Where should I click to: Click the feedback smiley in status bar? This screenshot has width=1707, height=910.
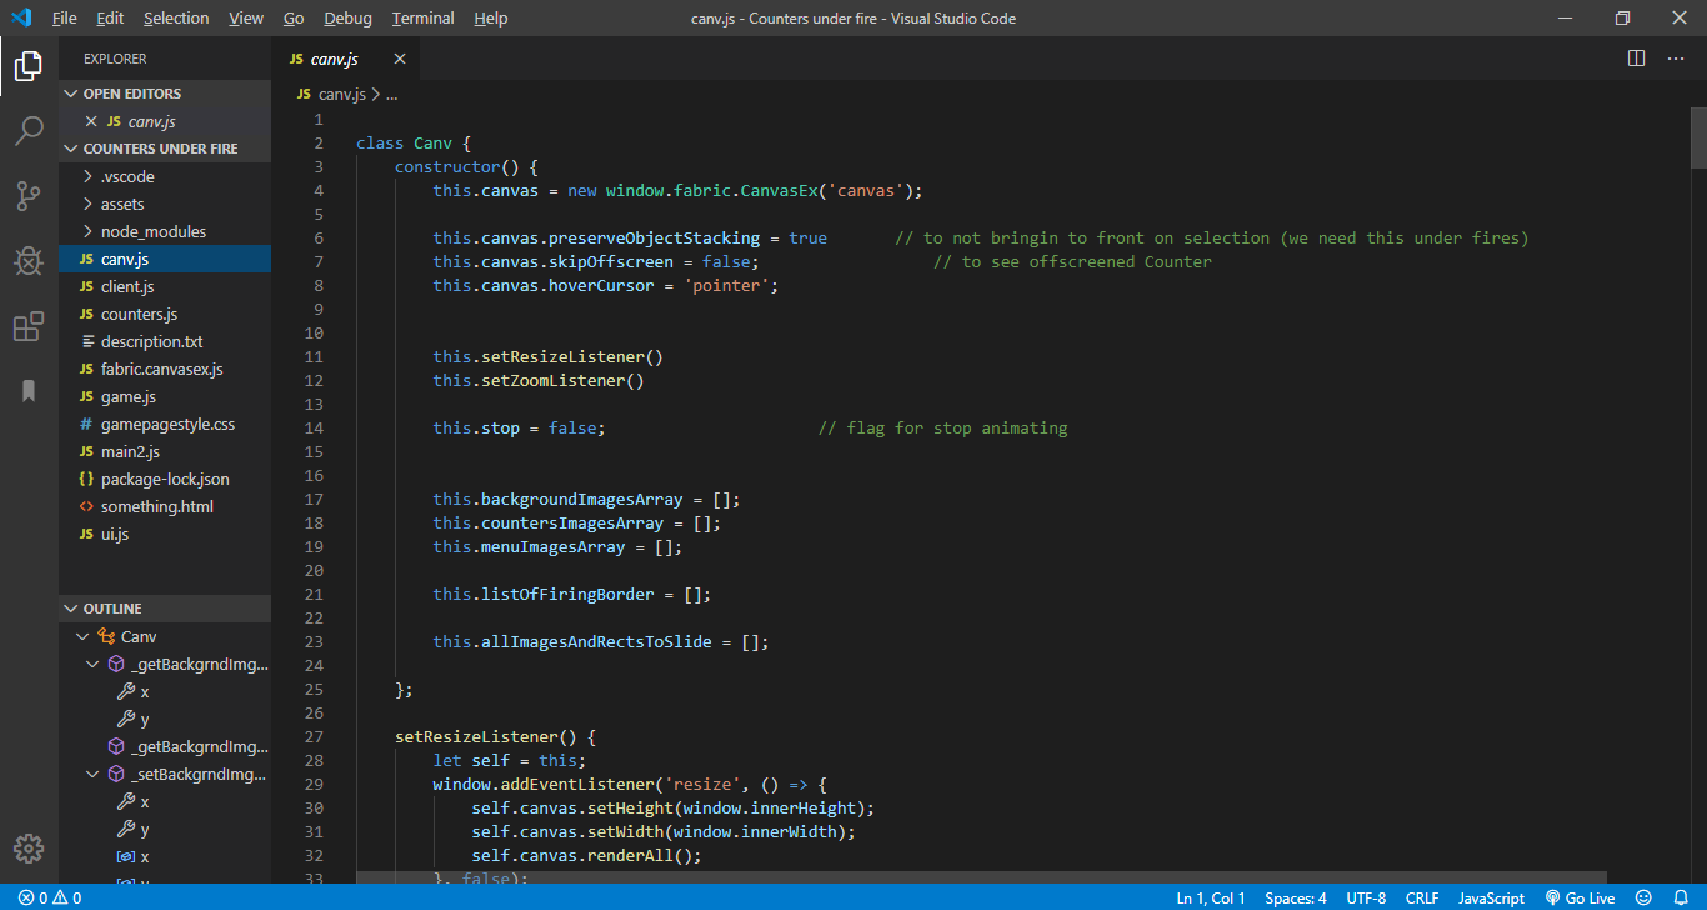tap(1643, 898)
